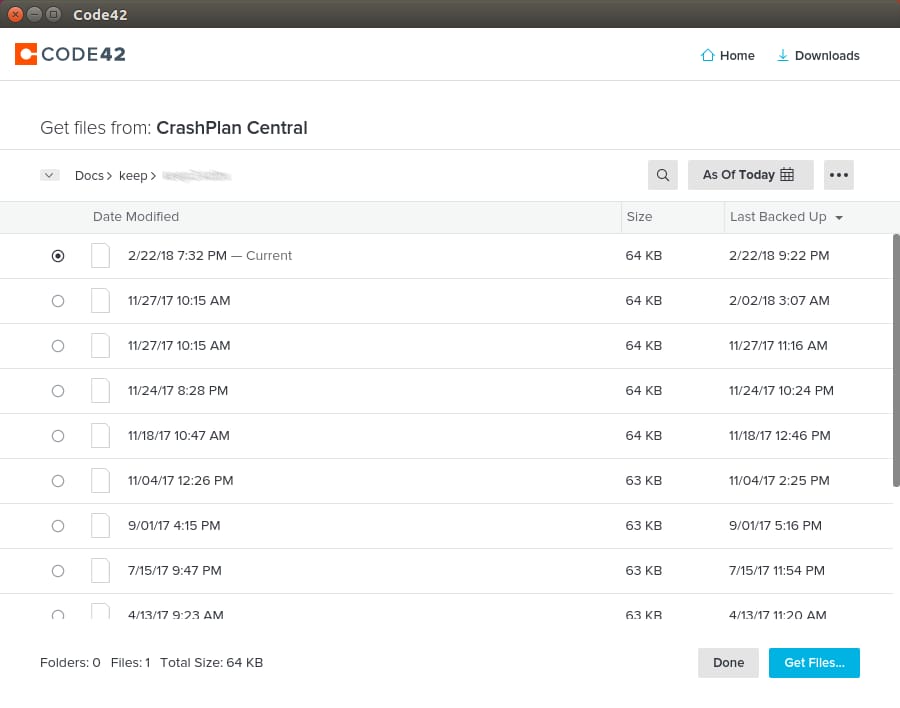This screenshot has width=900, height=708.
Task: Open the three-dots more options menu
Action: coord(838,175)
